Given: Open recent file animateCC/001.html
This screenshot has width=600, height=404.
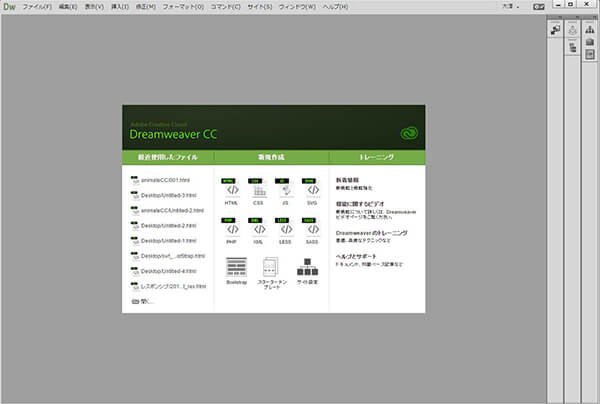Looking at the screenshot, I should click(160, 180).
